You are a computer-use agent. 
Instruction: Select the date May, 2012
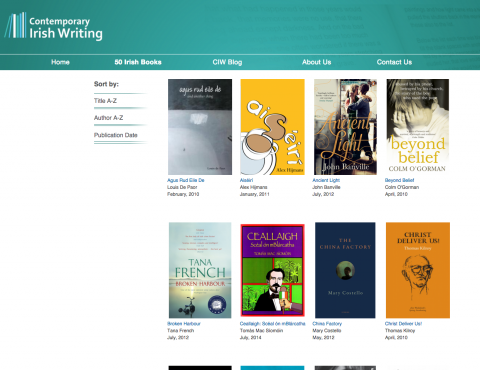pos(323,338)
